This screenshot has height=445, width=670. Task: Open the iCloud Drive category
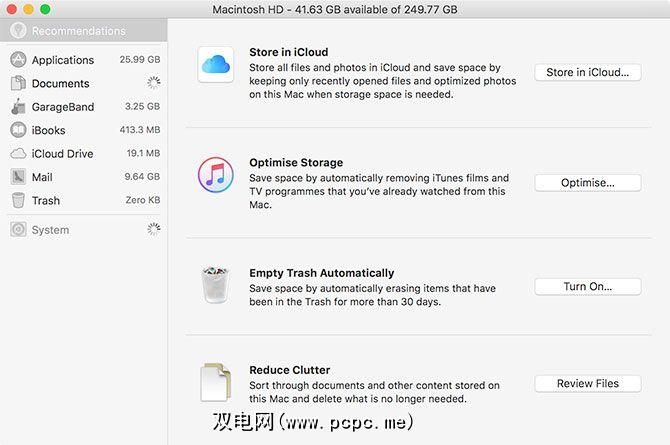84,153
